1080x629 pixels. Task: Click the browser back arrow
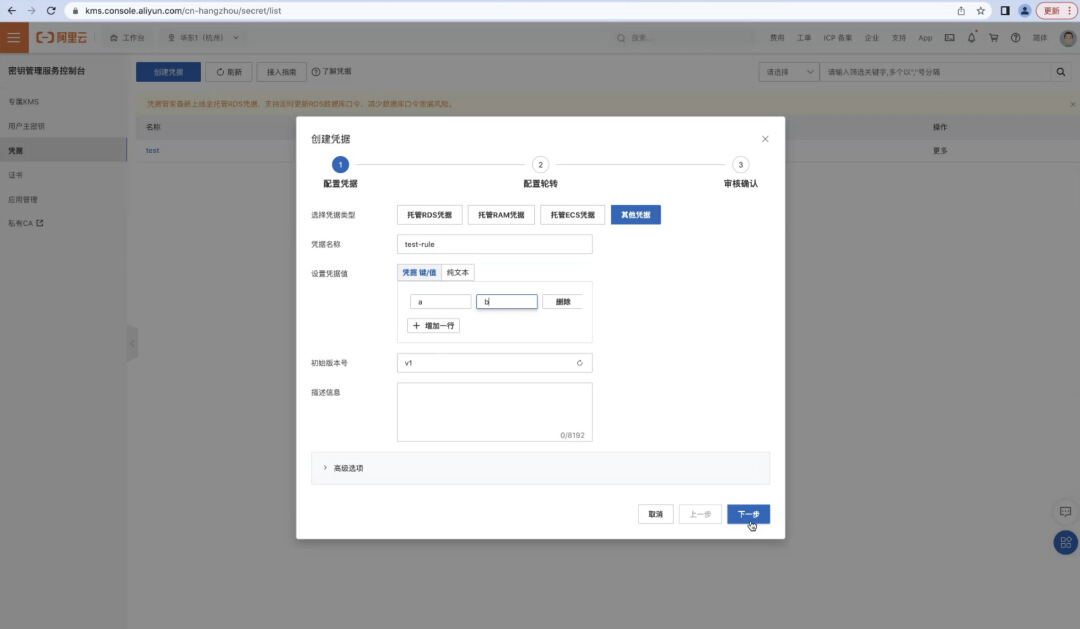12,10
